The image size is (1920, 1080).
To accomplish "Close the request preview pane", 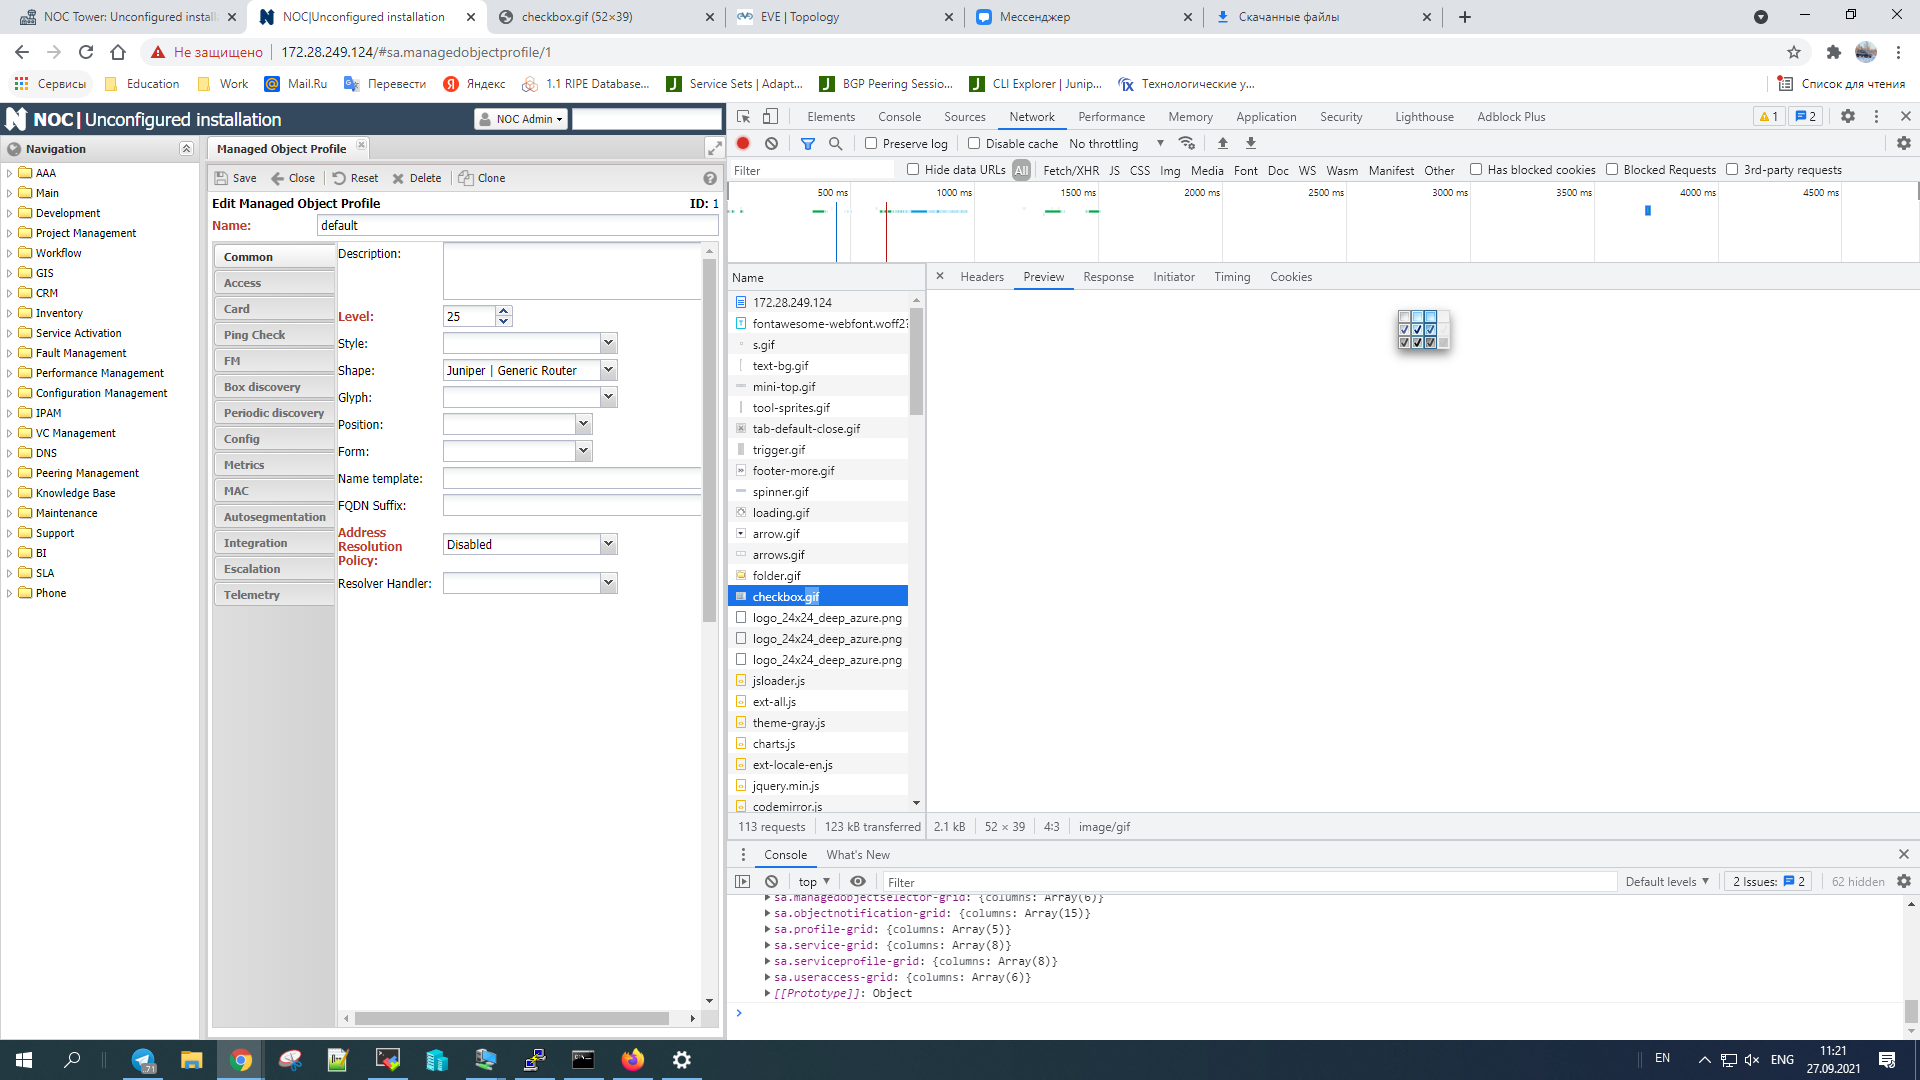I will tap(940, 276).
